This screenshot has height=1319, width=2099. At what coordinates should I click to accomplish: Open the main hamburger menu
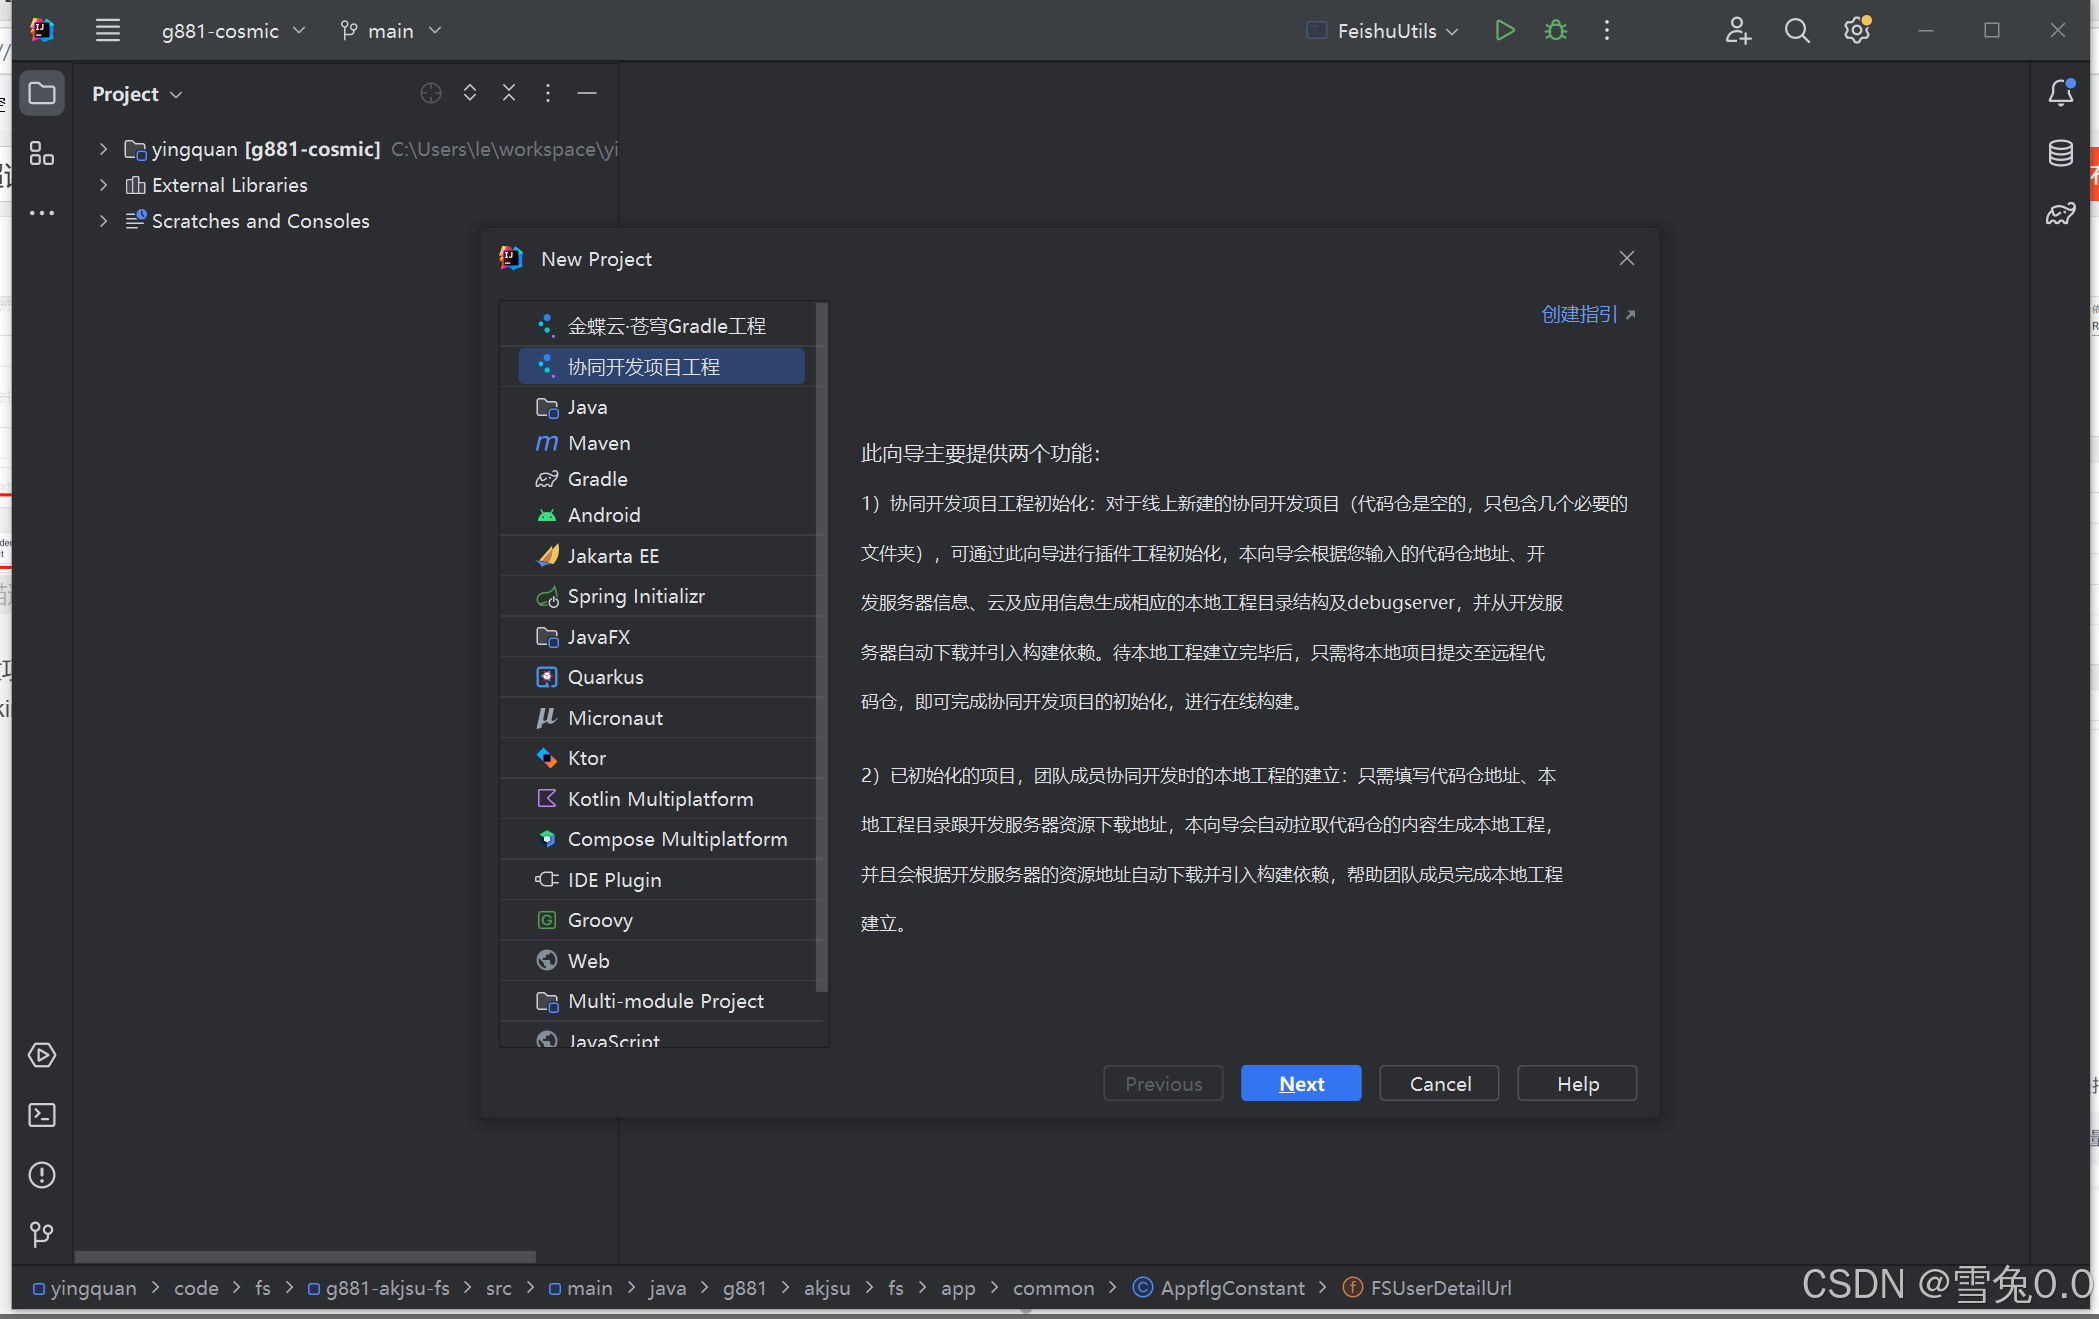pyautogui.click(x=108, y=31)
